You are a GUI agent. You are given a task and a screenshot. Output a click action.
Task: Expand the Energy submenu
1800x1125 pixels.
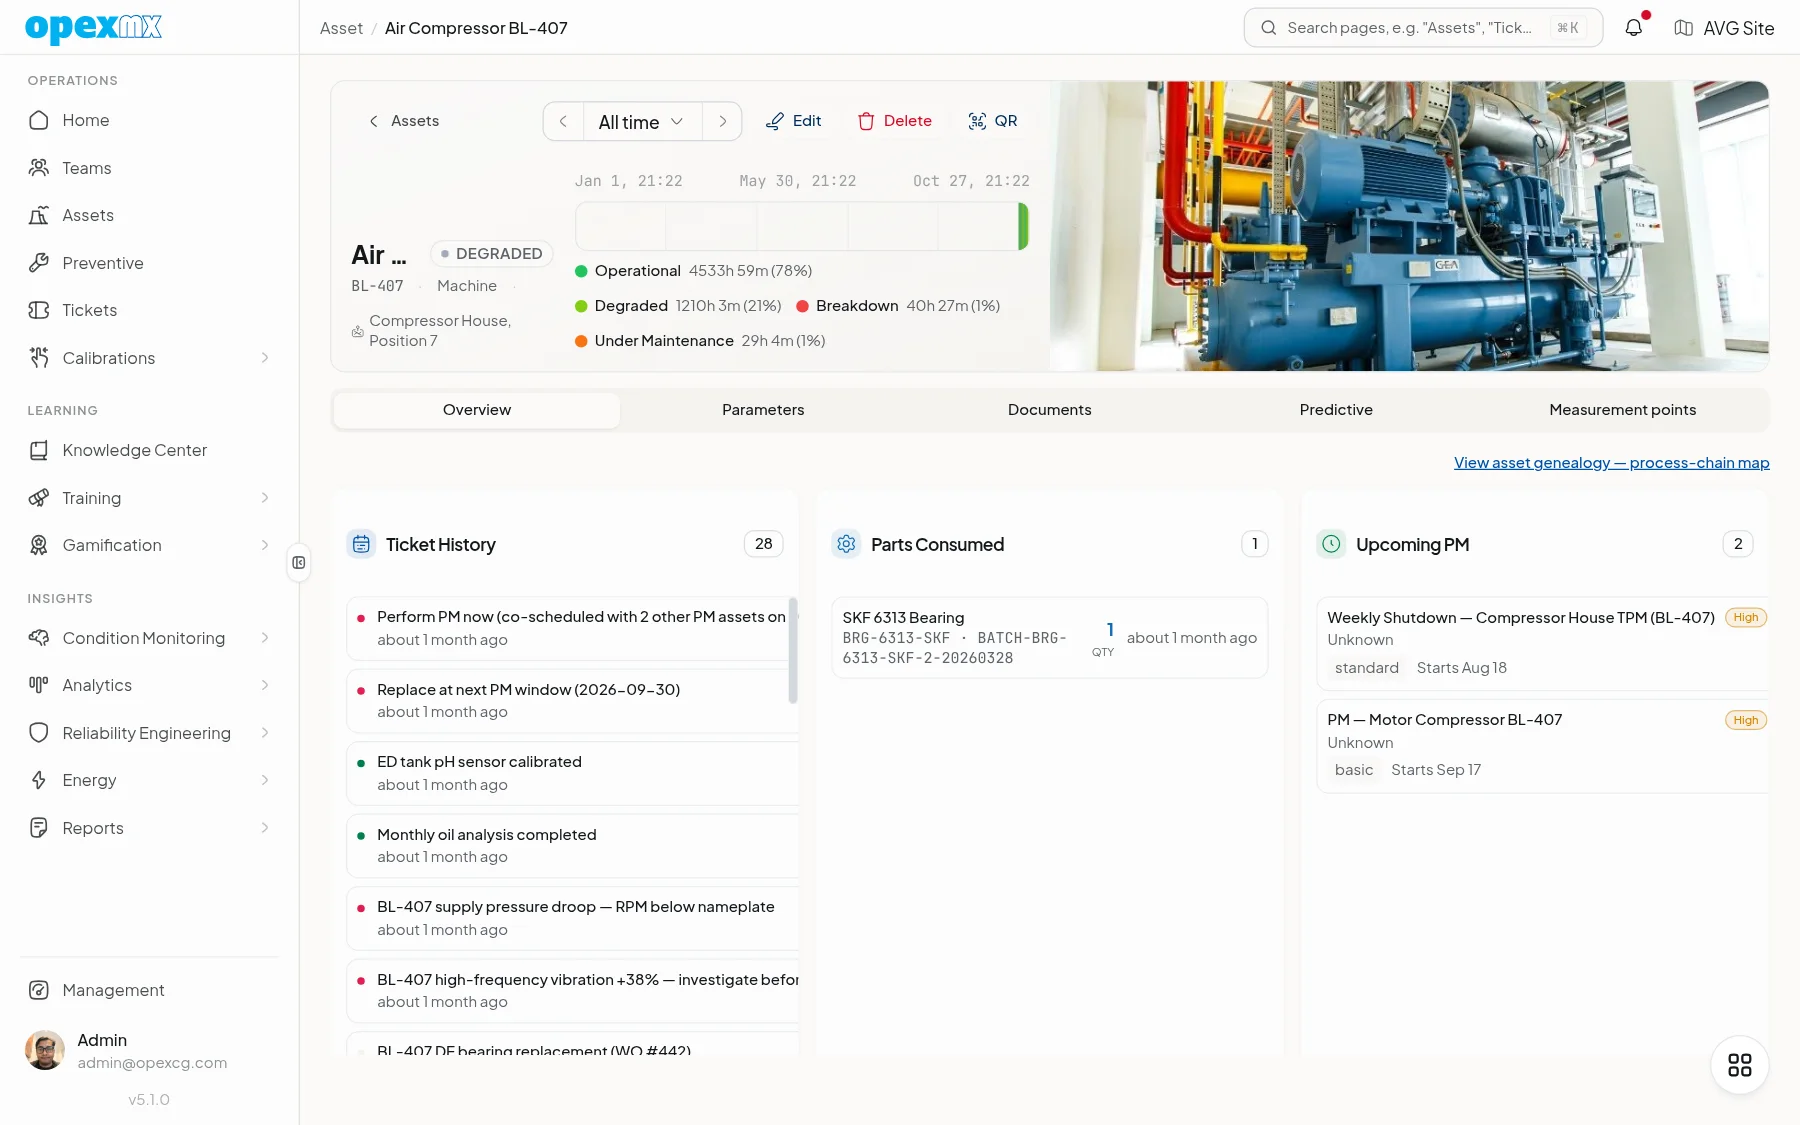[265, 780]
